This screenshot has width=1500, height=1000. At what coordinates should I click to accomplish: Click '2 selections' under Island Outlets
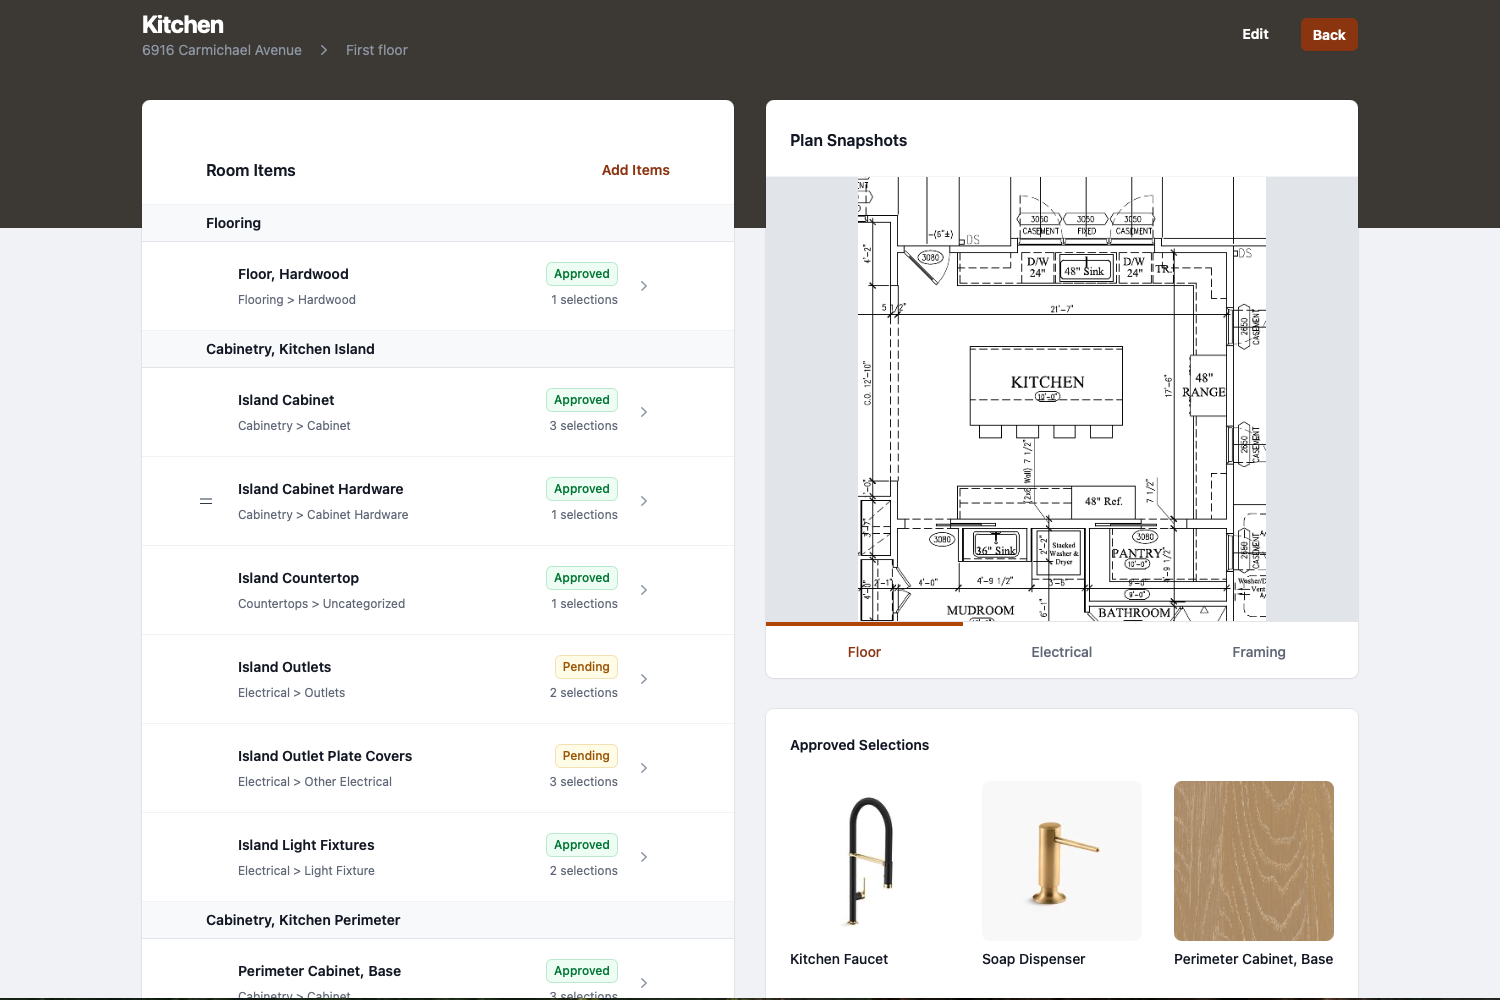tap(584, 693)
